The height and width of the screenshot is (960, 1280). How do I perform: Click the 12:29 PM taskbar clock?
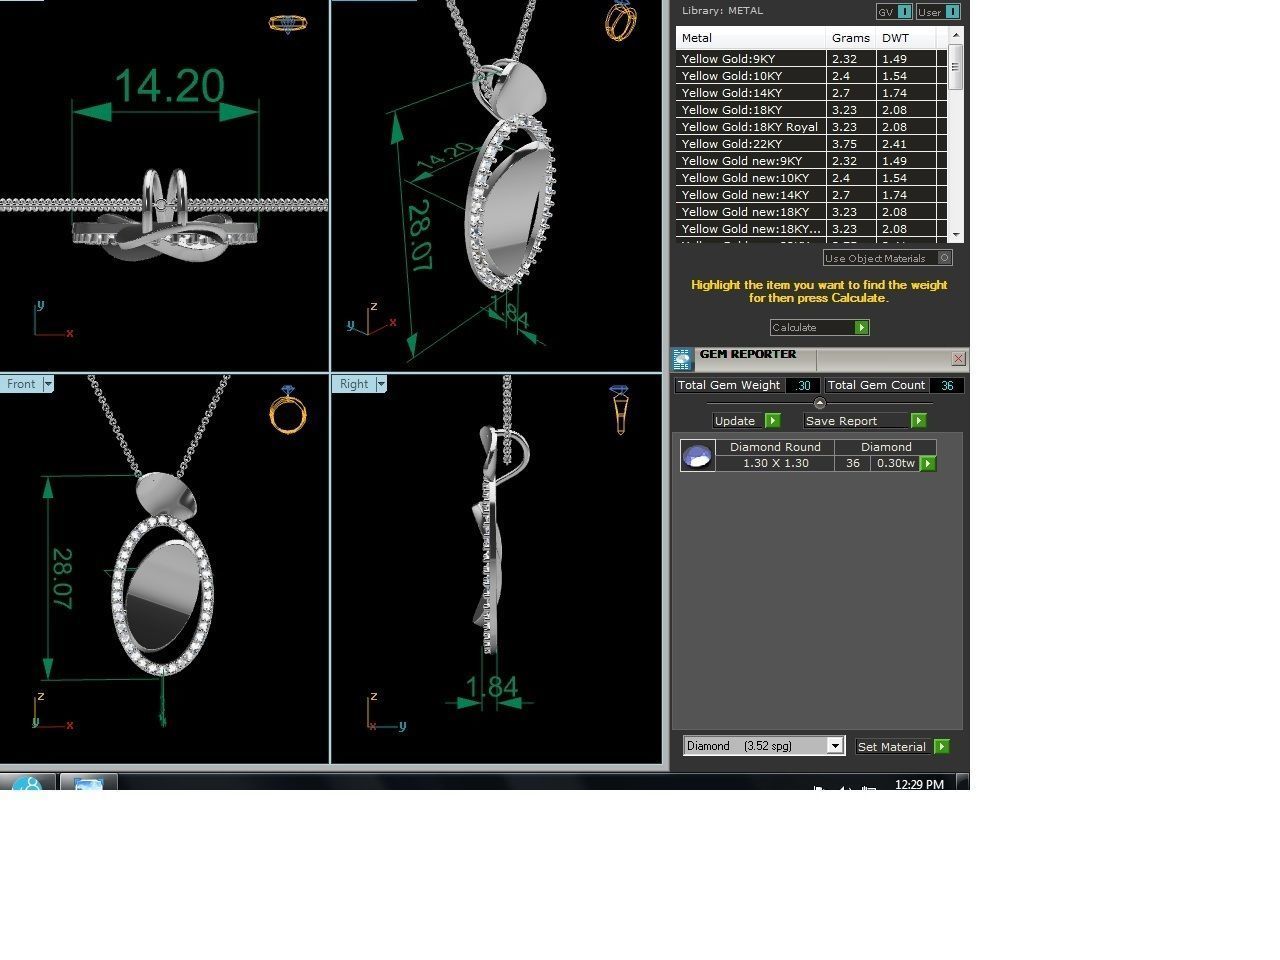[919, 784]
